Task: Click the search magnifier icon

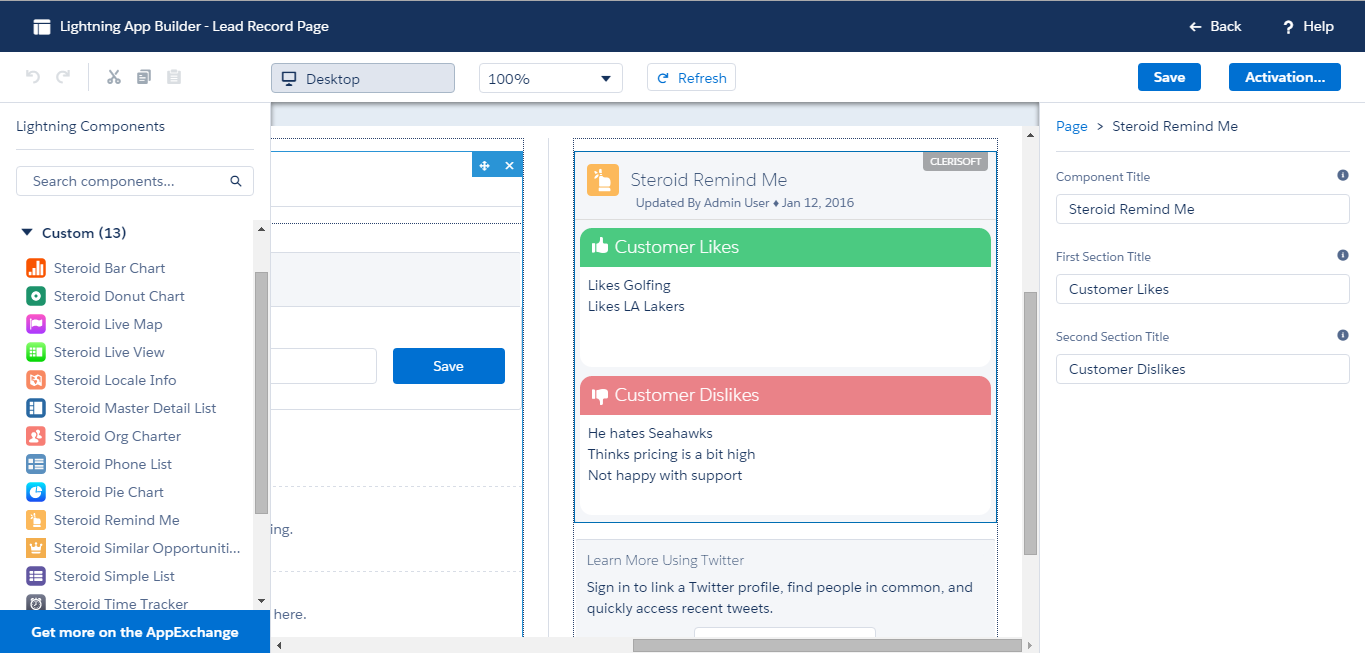Action: (x=236, y=181)
